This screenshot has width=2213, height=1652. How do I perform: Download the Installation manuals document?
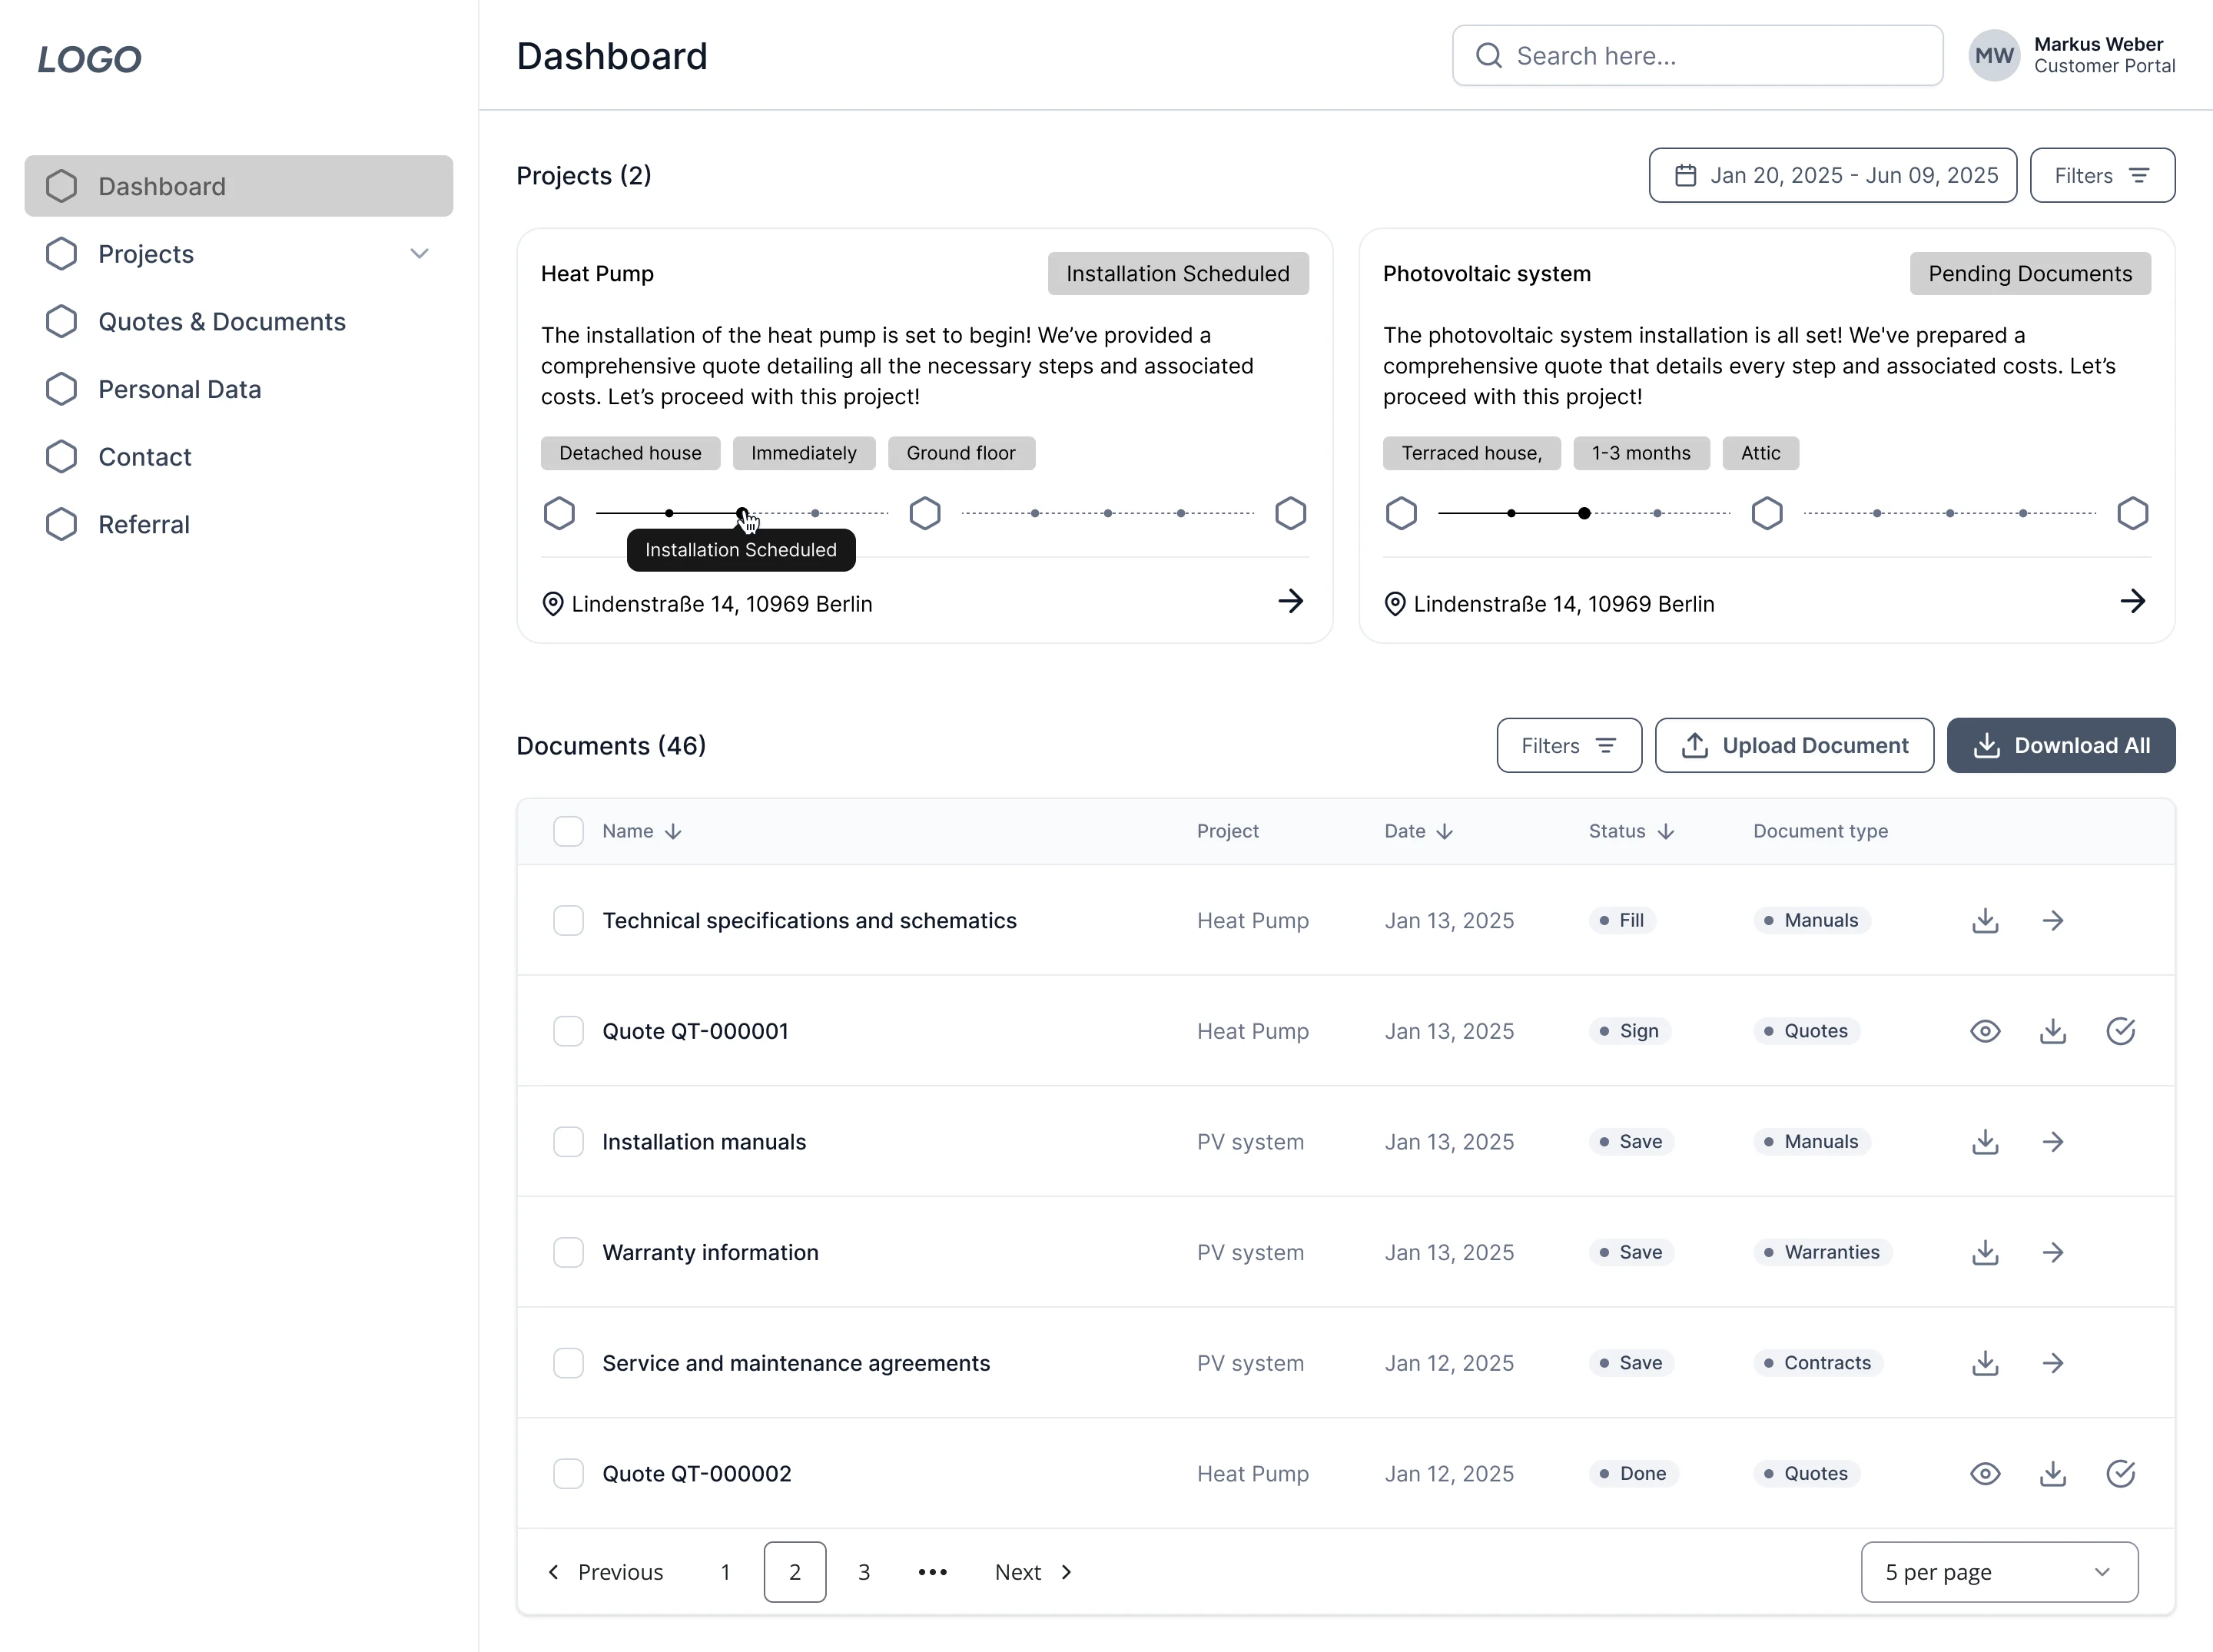click(x=1985, y=1142)
